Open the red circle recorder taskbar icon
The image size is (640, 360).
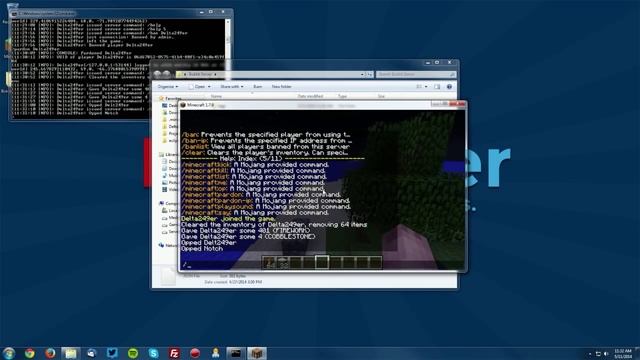195,353
